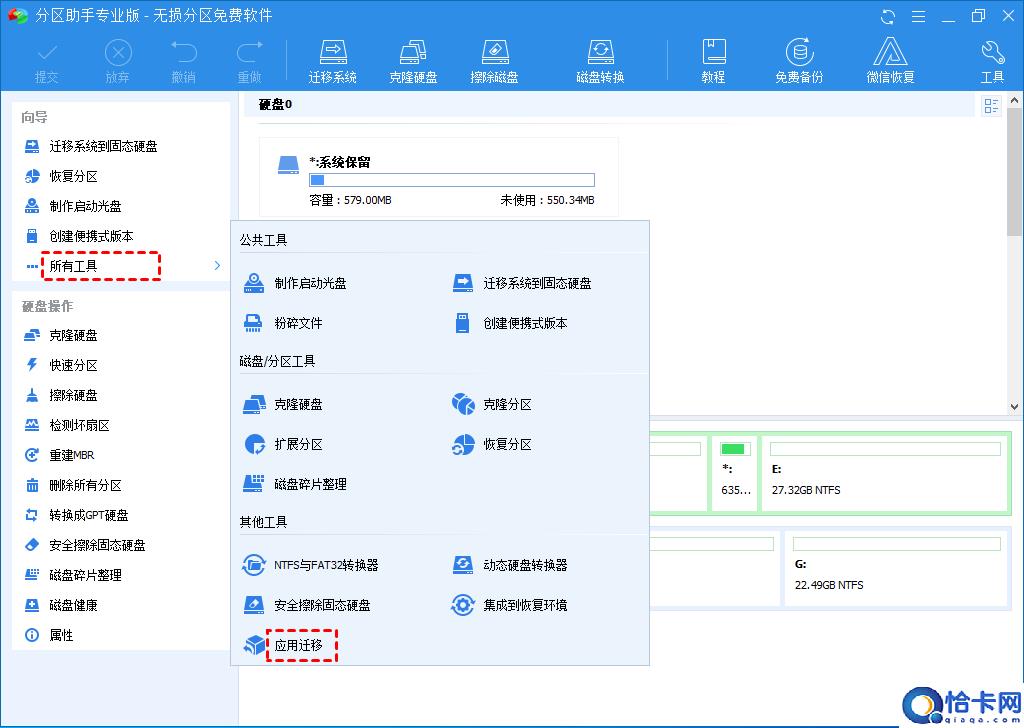Click the 迁移系统 toolbar icon
Screen dimensions: 1024x728
[x=332, y=61]
